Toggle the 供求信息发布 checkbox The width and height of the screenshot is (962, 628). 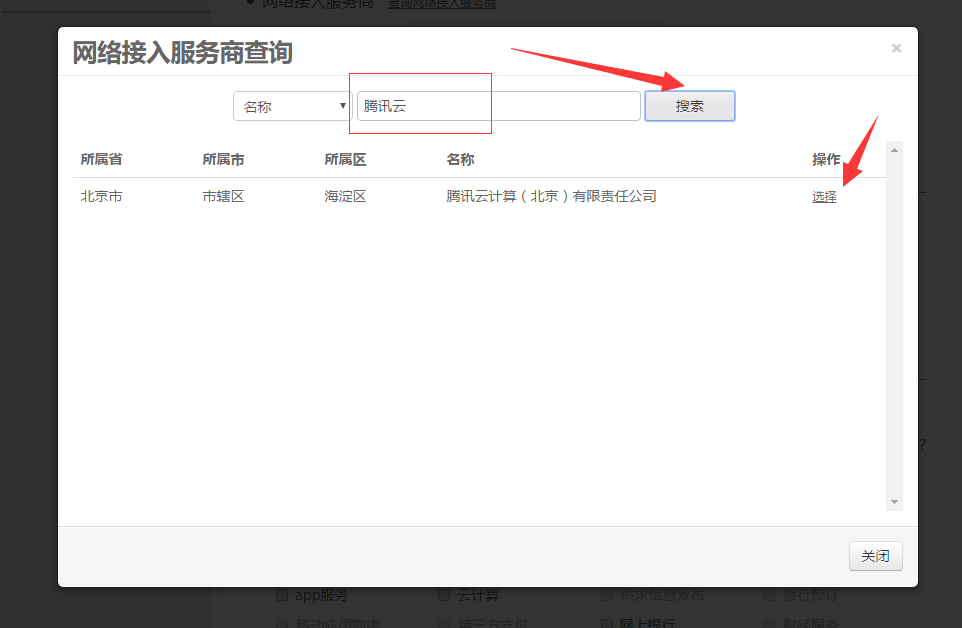coord(607,596)
